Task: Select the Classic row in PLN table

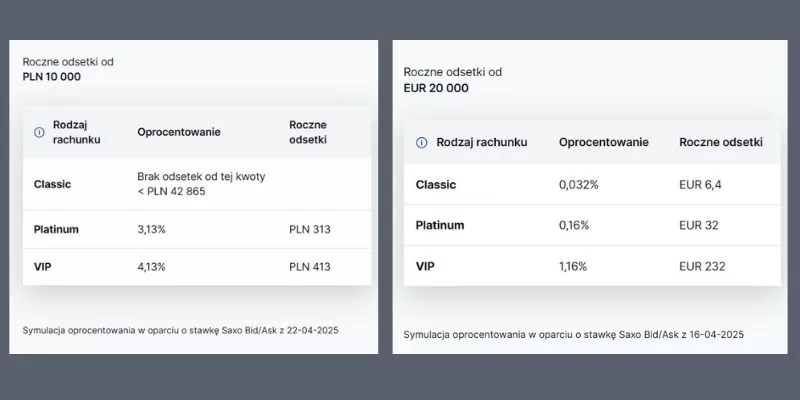Action: 197,184
